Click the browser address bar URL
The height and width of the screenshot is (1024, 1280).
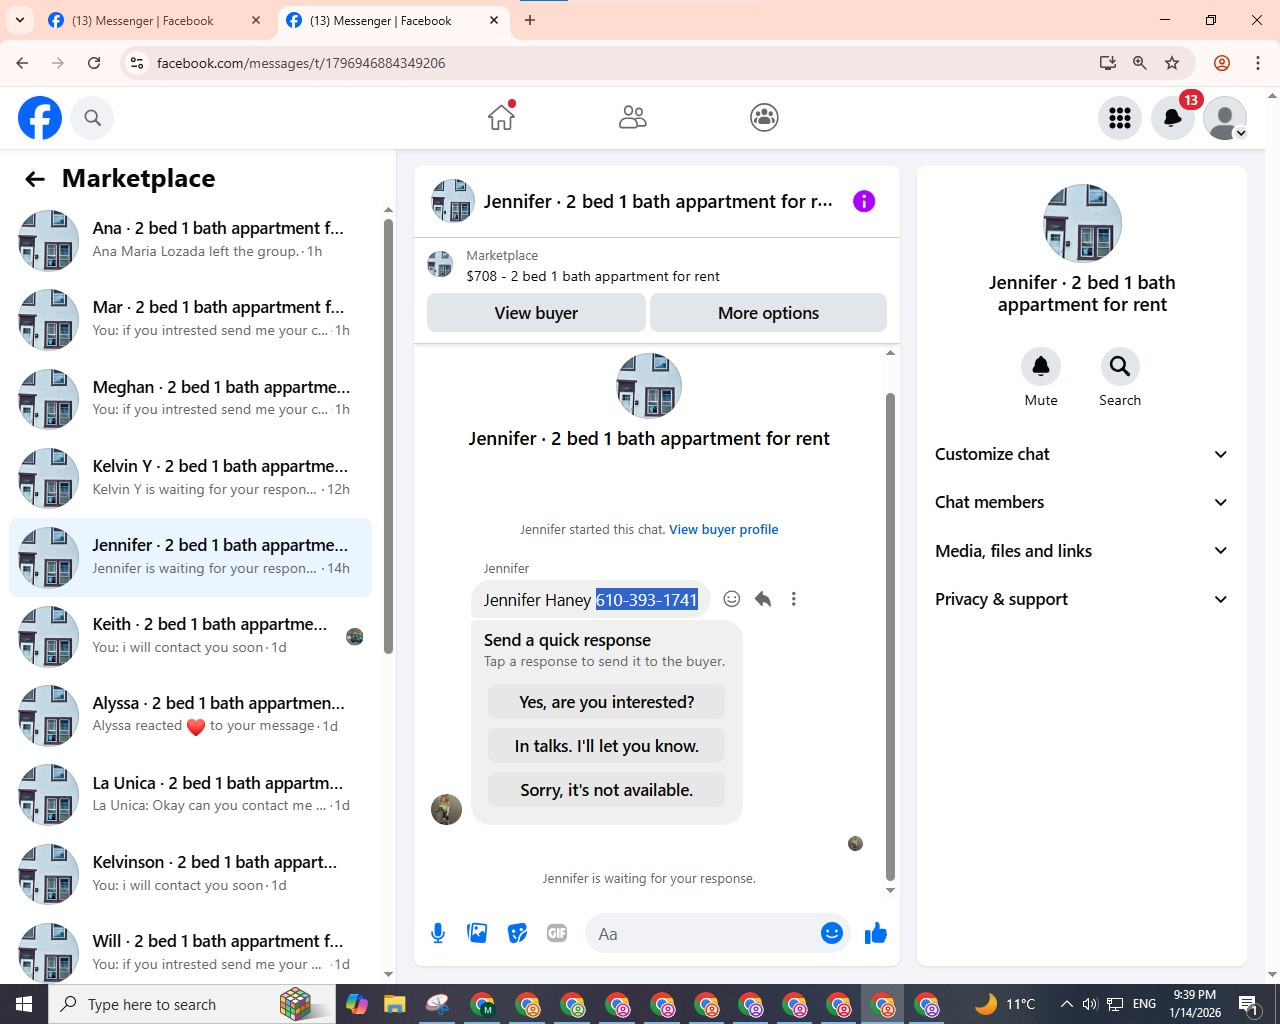(301, 63)
